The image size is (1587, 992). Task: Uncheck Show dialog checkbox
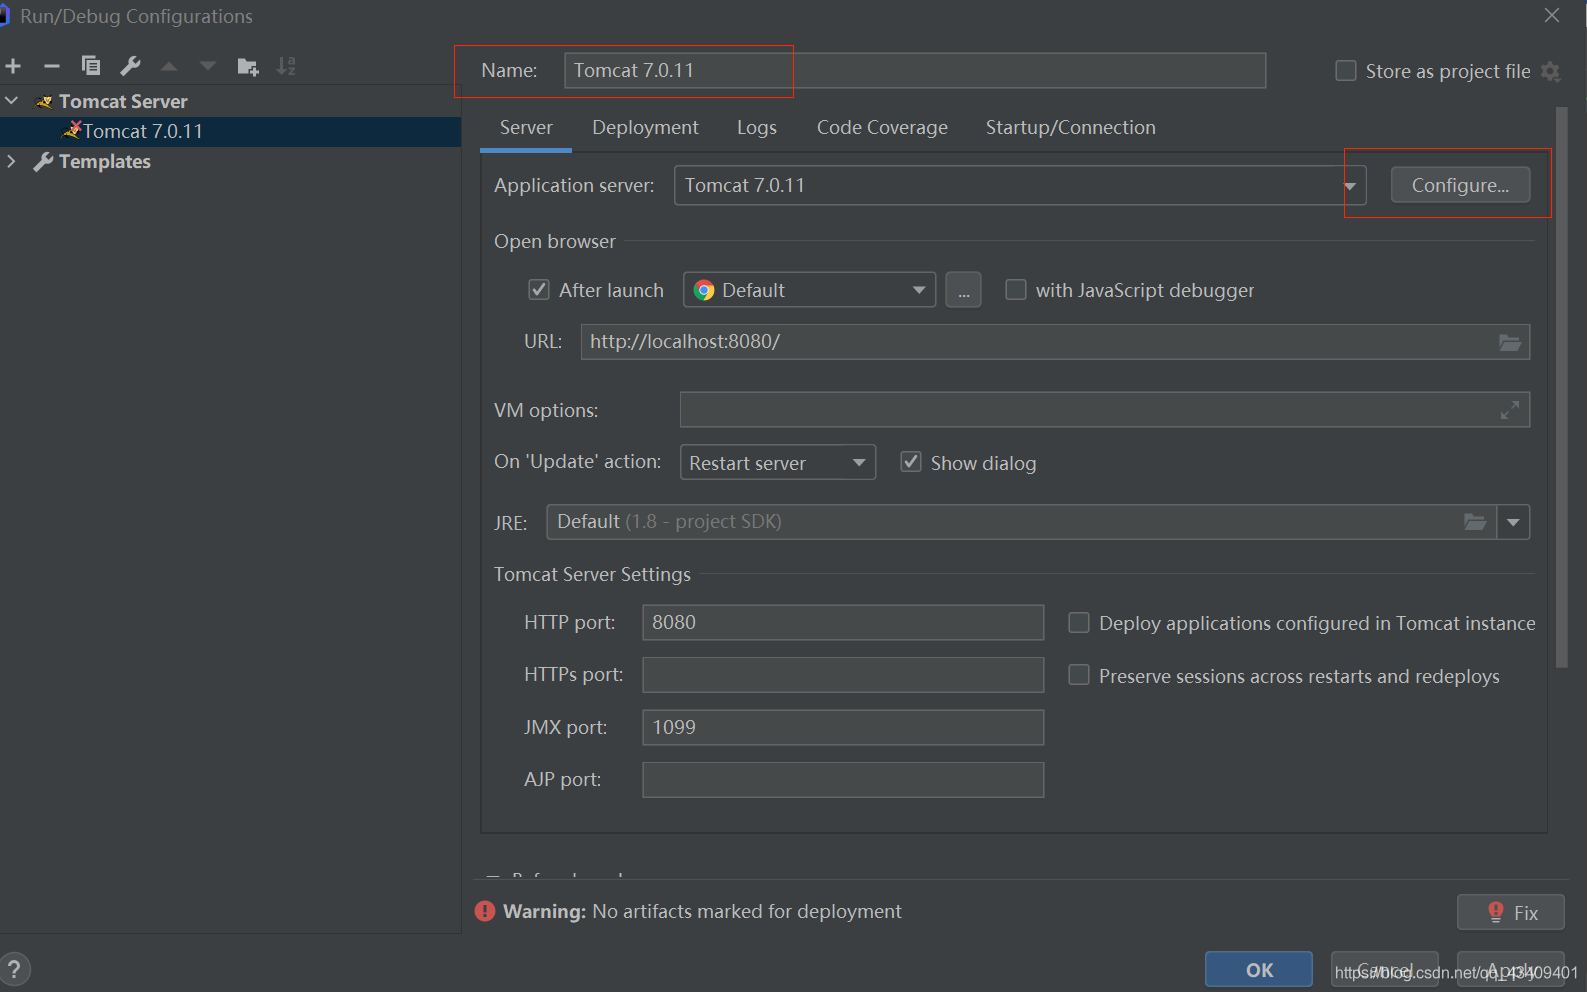pos(911,462)
